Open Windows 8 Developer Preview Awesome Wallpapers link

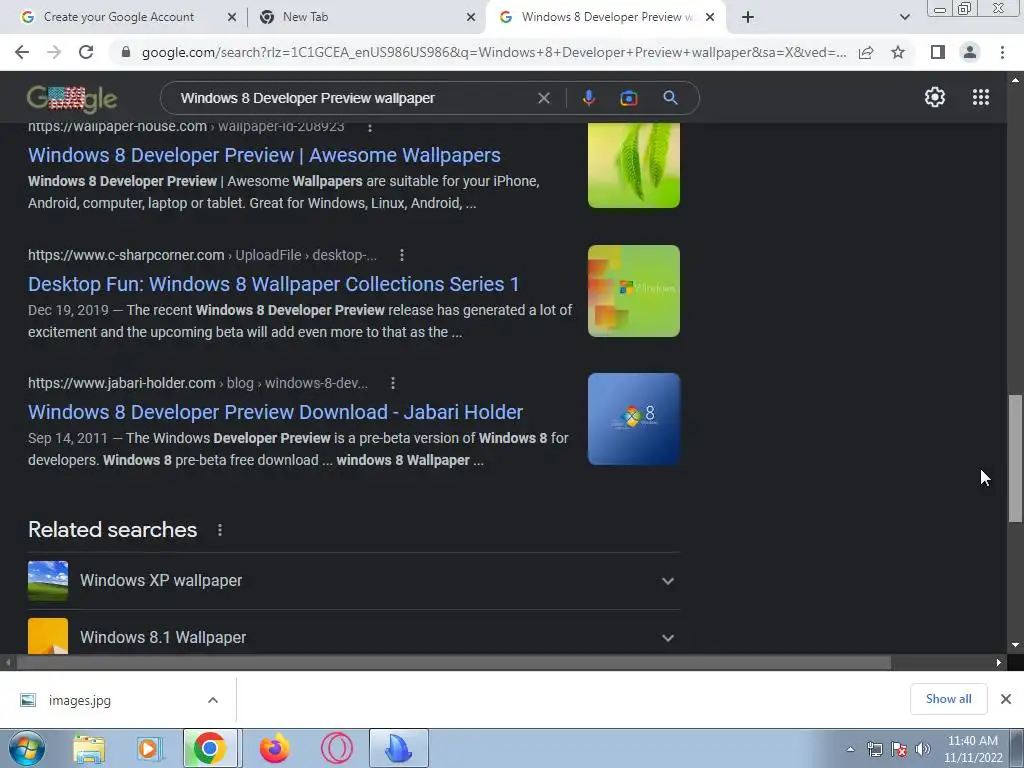[x=264, y=155]
